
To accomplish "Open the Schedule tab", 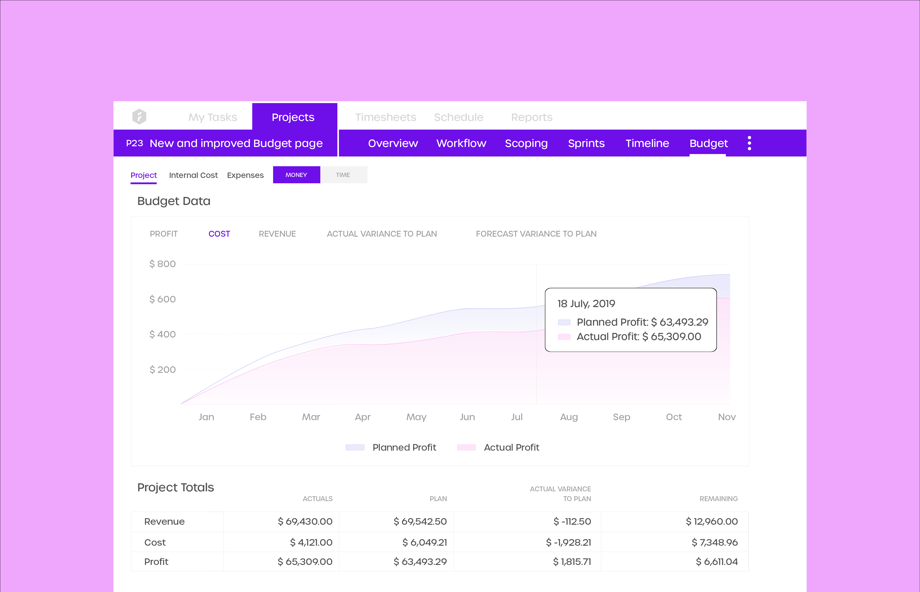I will [458, 117].
